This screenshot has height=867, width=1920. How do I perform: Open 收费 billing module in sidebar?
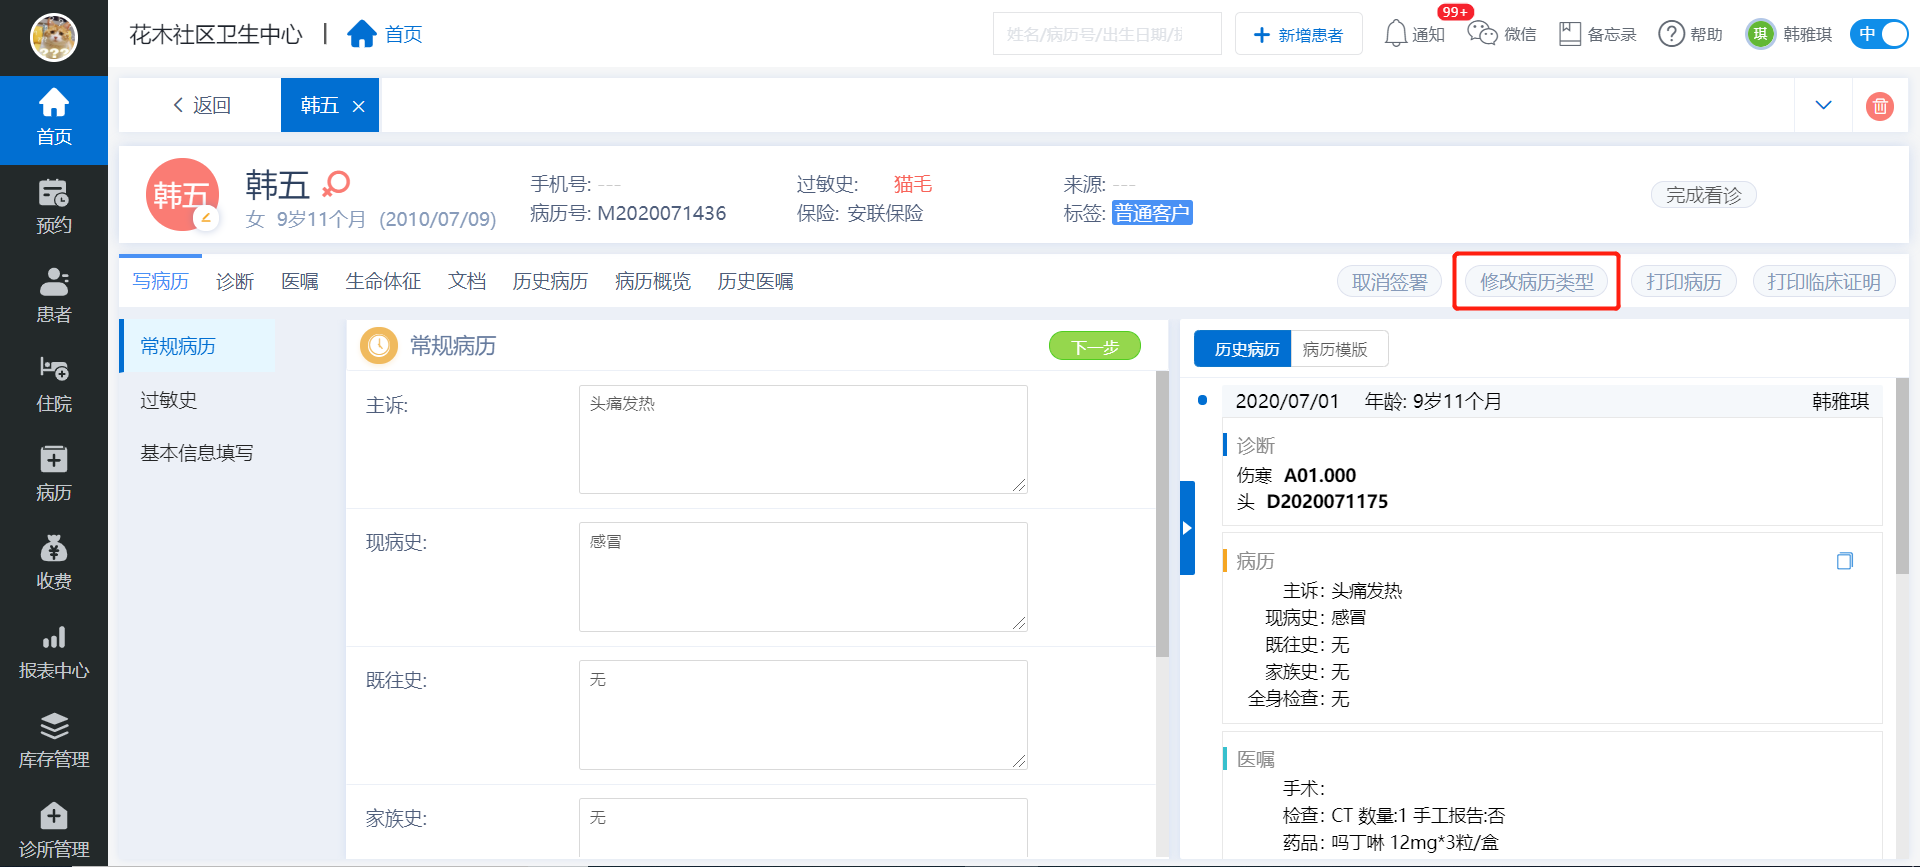[x=54, y=563]
